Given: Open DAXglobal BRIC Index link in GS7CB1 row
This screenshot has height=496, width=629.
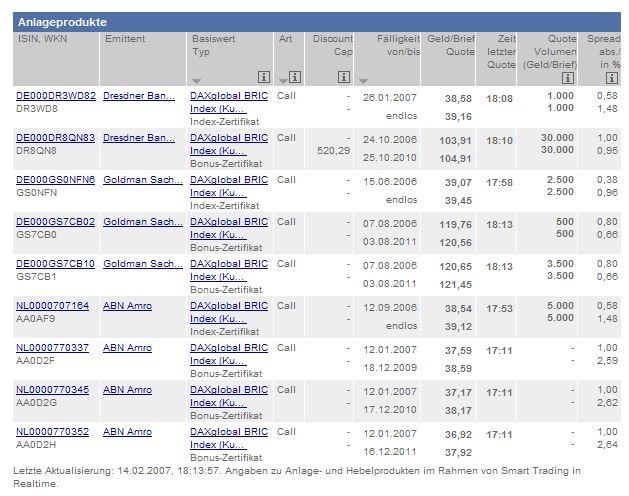Looking at the screenshot, I should (x=229, y=270).
